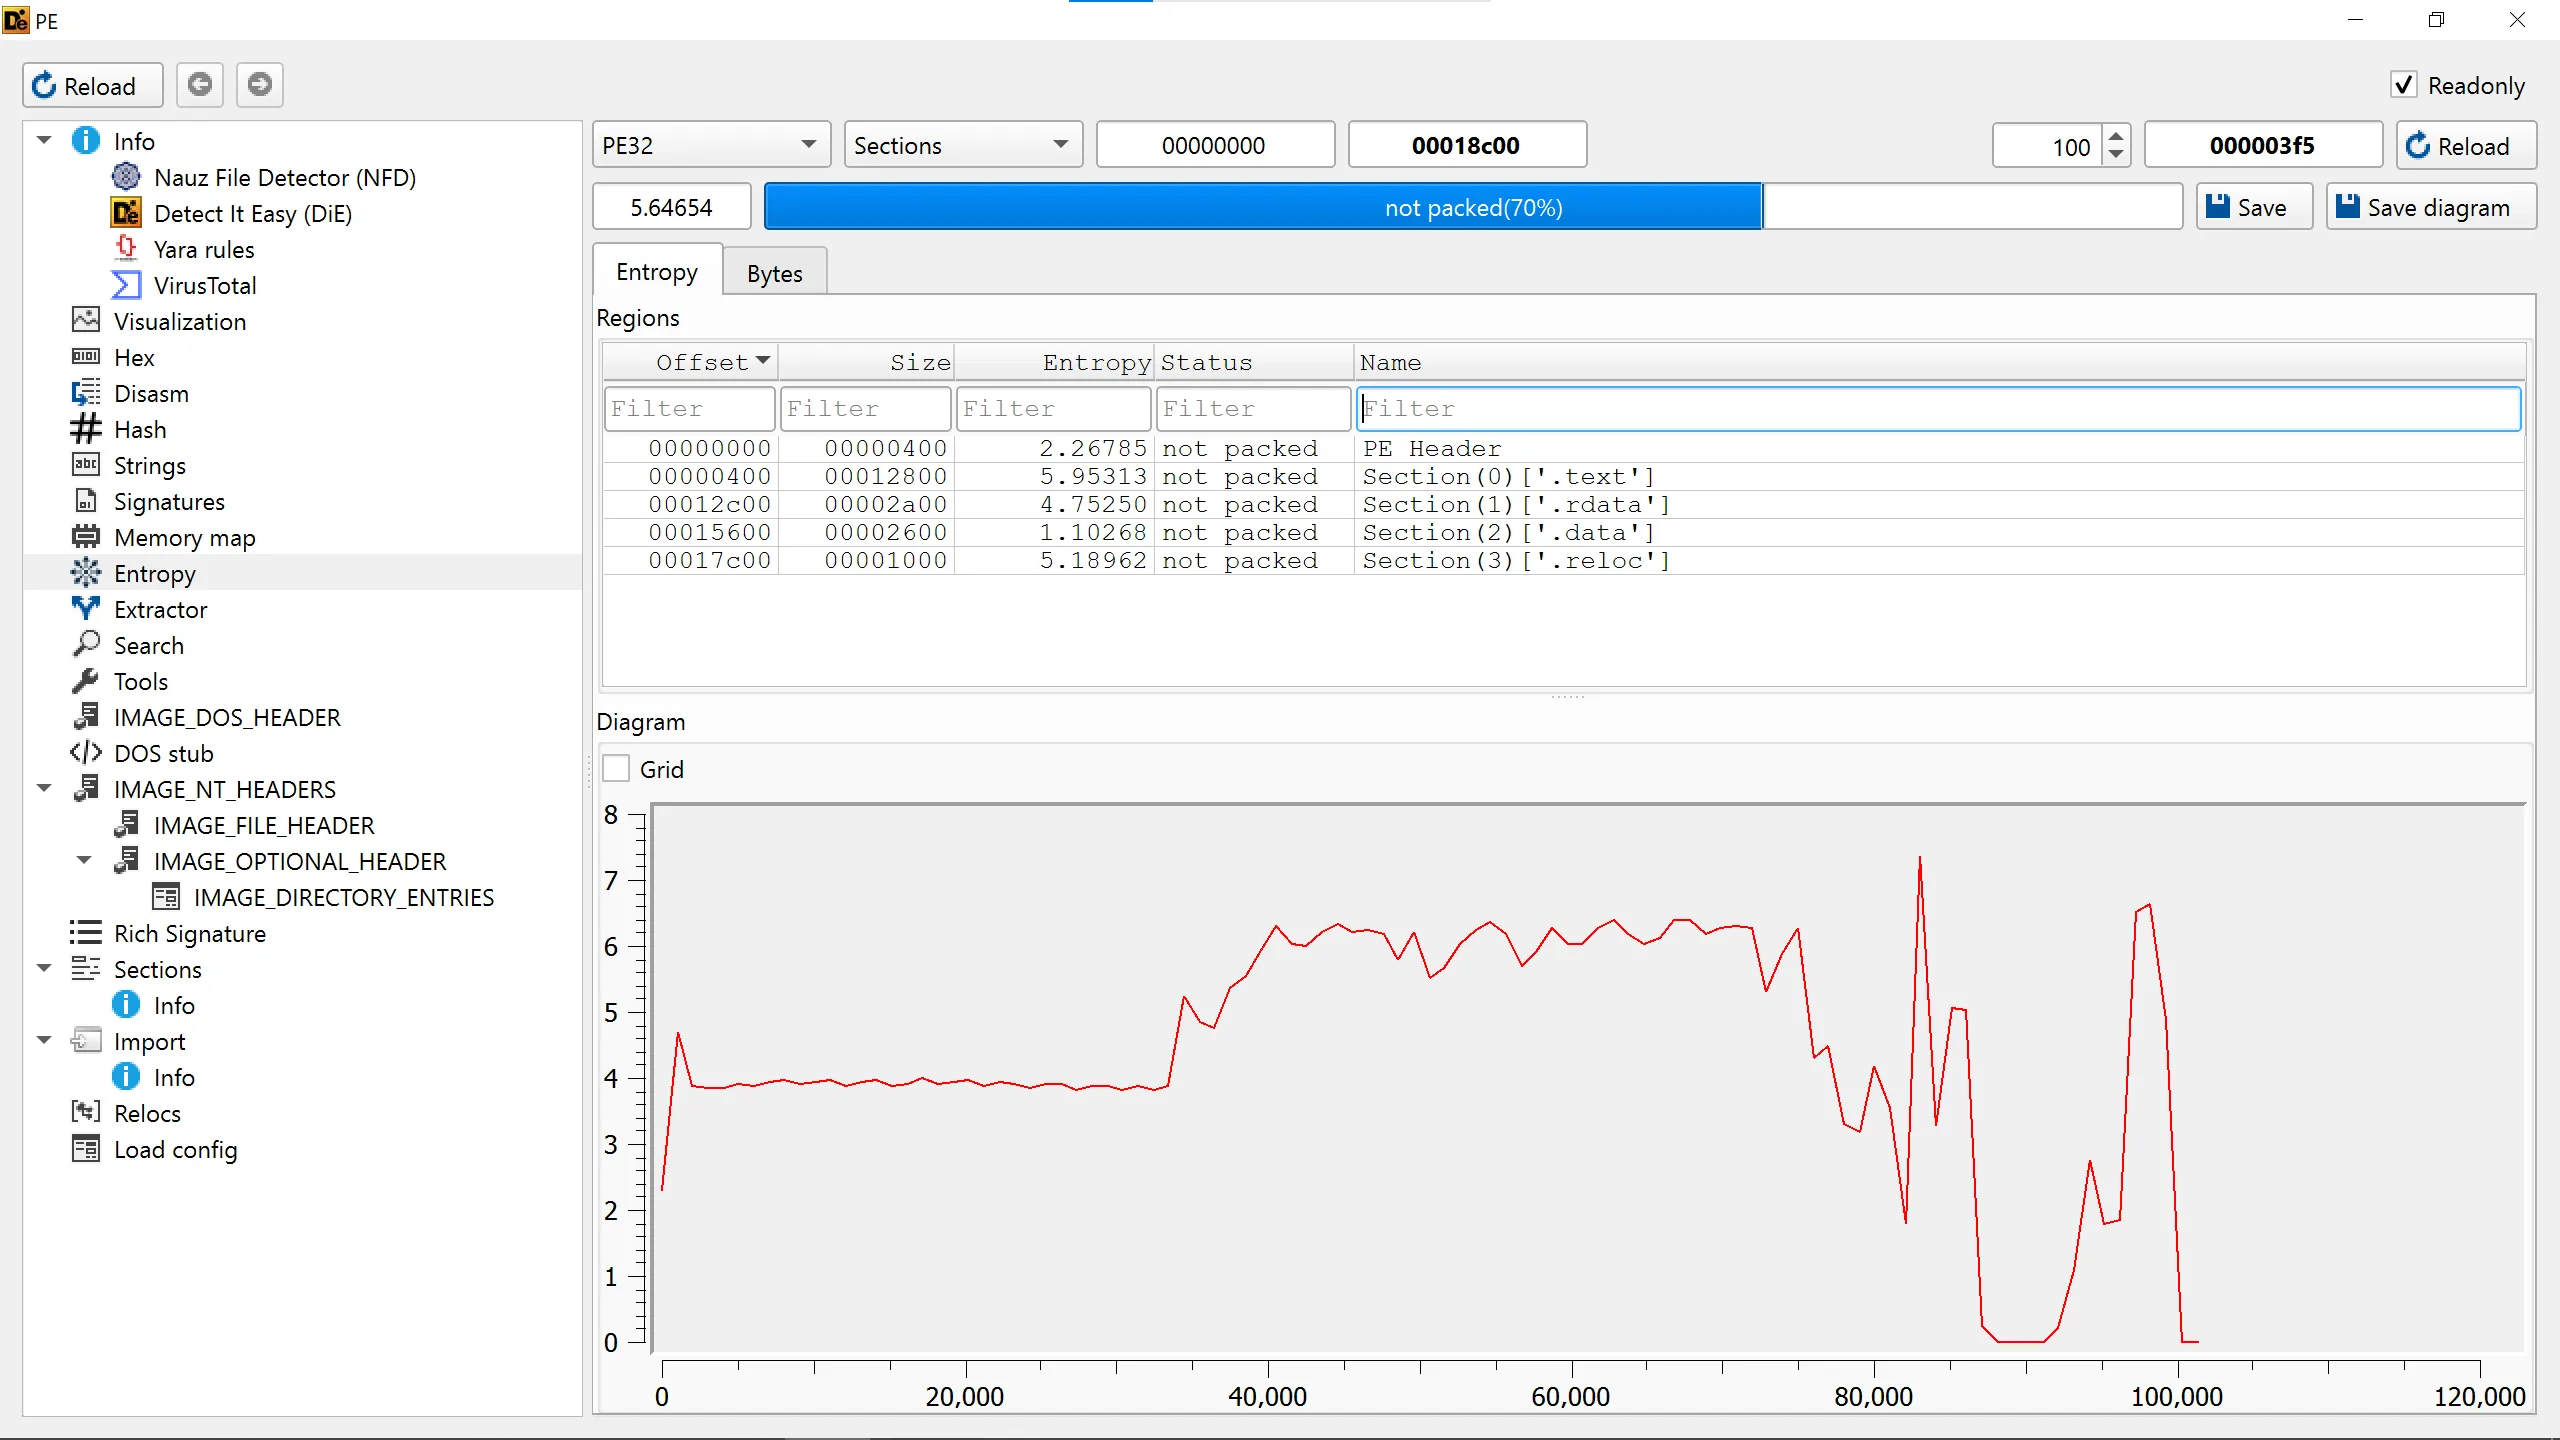Click the Save diagram button

pyautogui.click(x=2431, y=207)
